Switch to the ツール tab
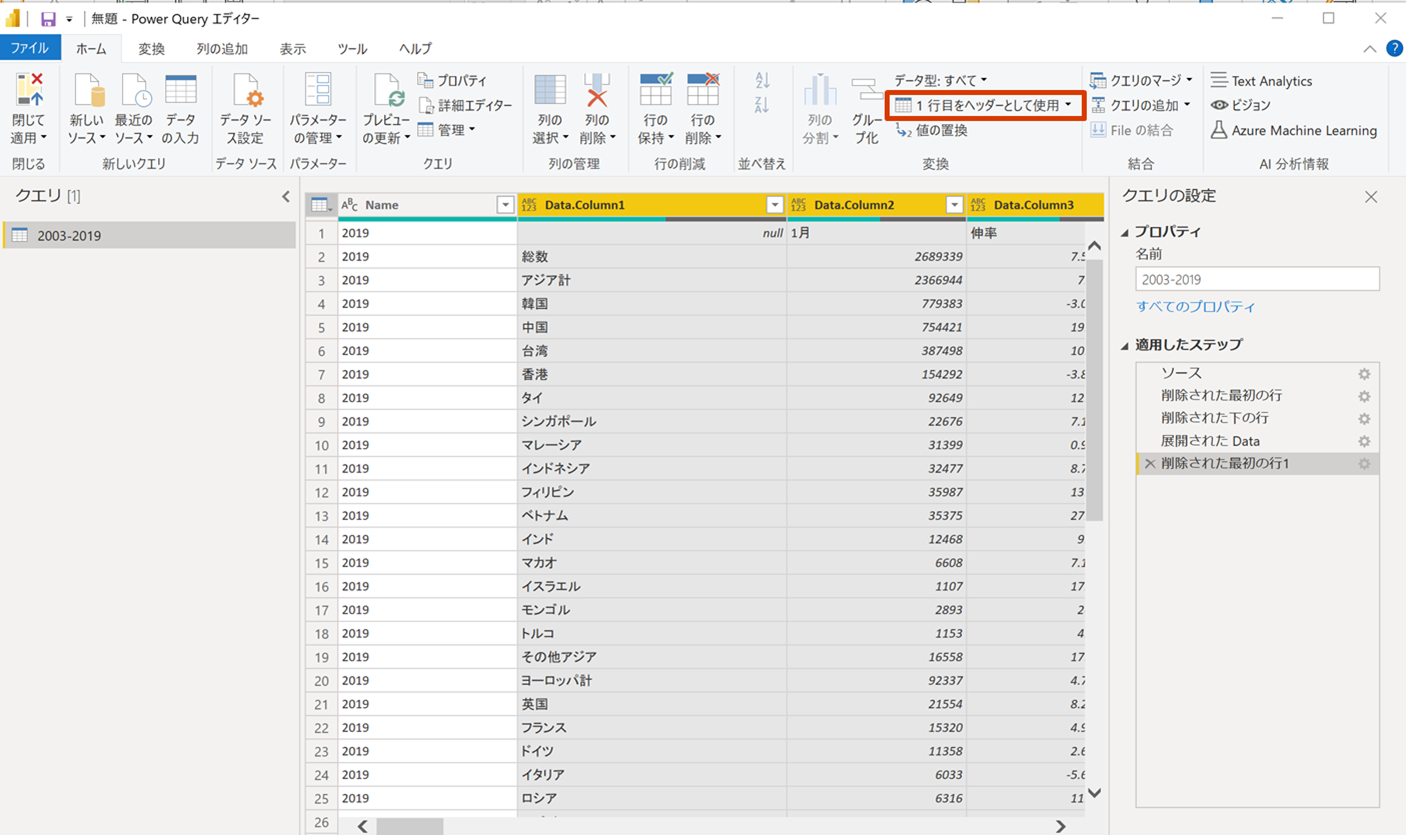This screenshot has width=1406, height=835. (352, 48)
